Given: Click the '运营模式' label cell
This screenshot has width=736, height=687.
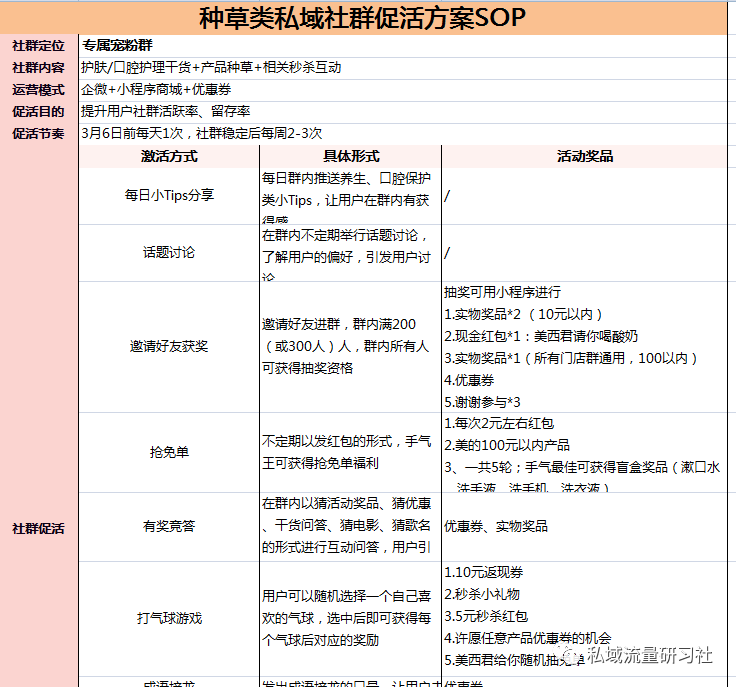Looking at the screenshot, I should [x=38, y=90].
